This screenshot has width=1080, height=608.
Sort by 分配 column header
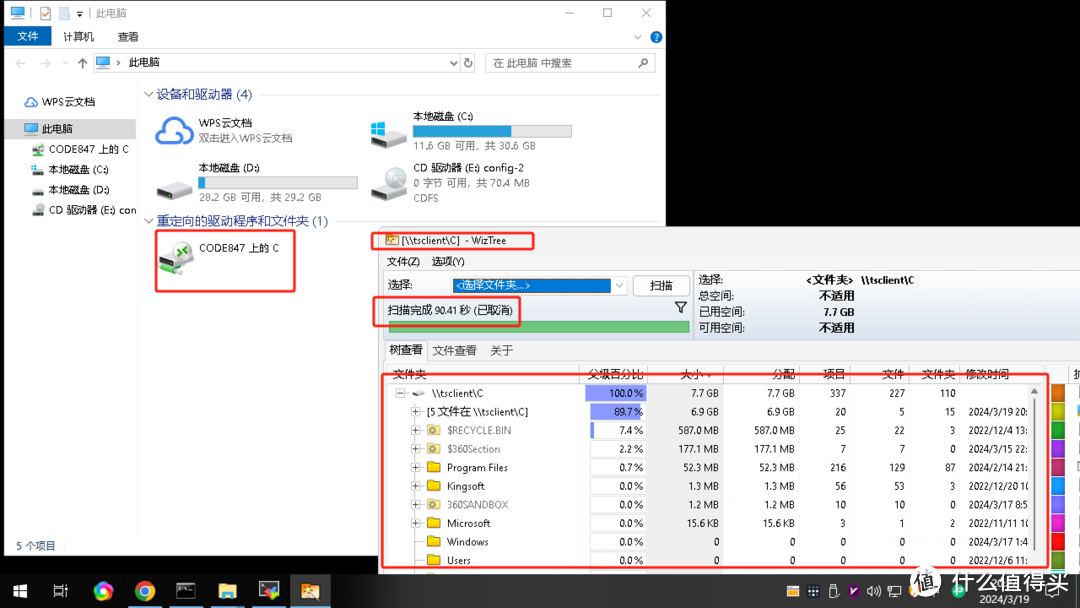click(x=761, y=374)
